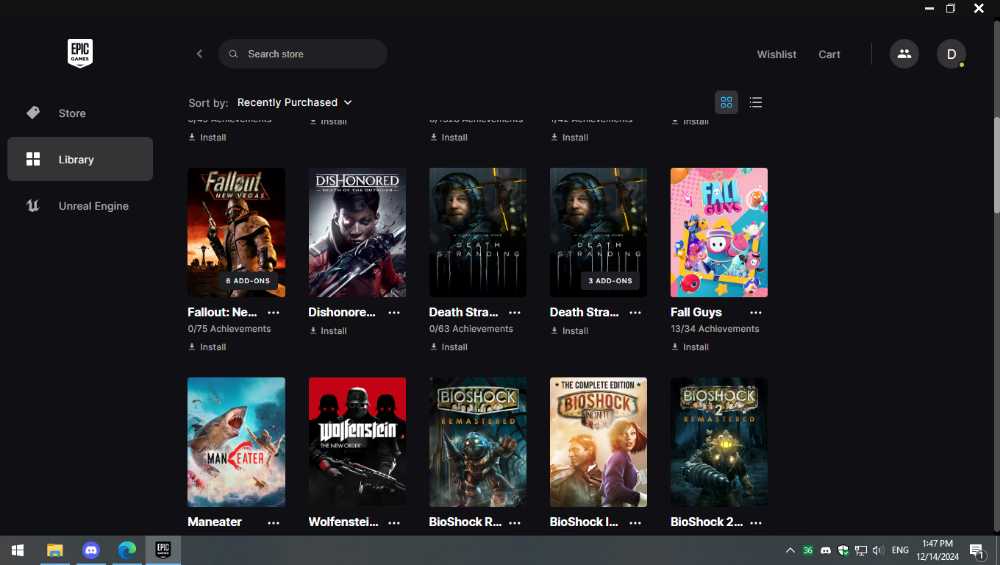Click in the Search store field
The height and width of the screenshot is (565, 1000).
pos(303,54)
